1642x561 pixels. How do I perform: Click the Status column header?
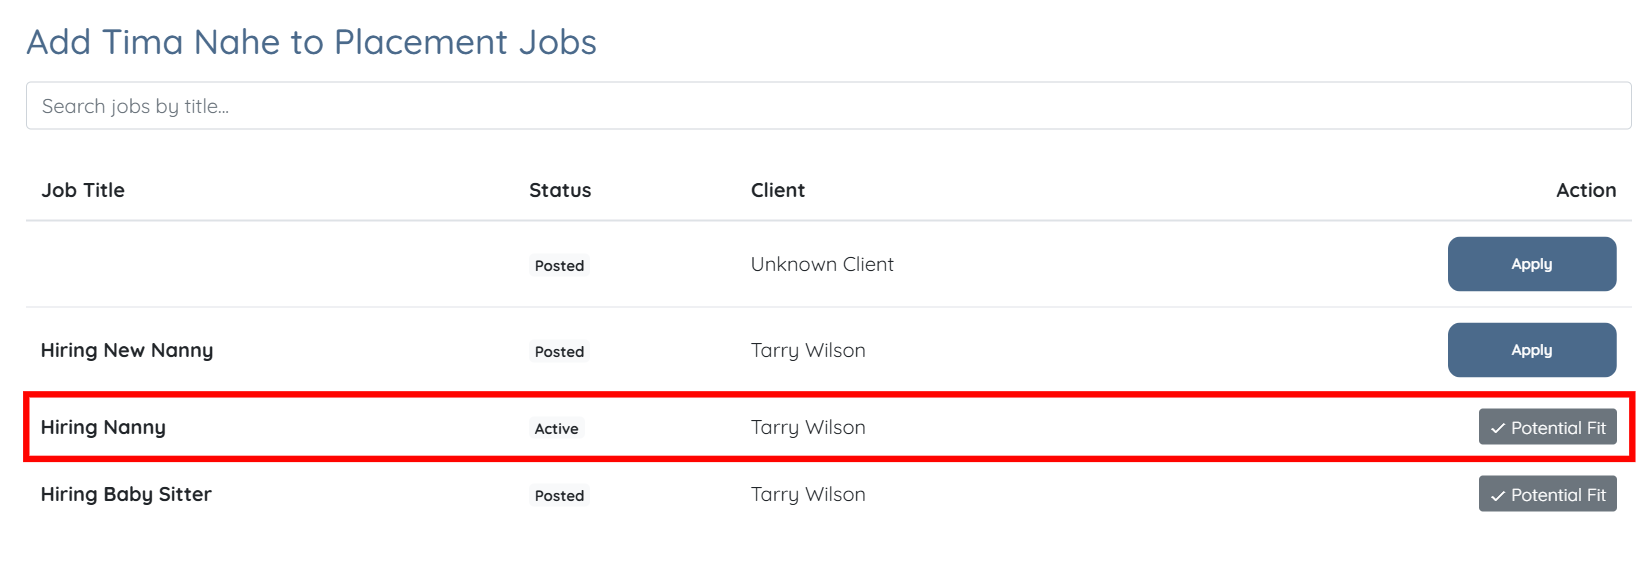(560, 190)
